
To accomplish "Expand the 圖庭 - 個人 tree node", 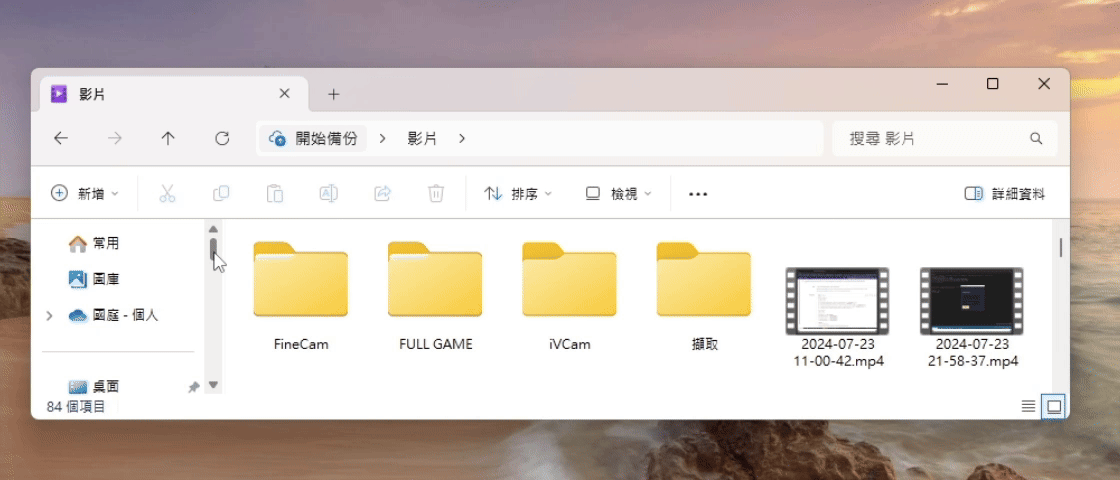I will (49, 316).
